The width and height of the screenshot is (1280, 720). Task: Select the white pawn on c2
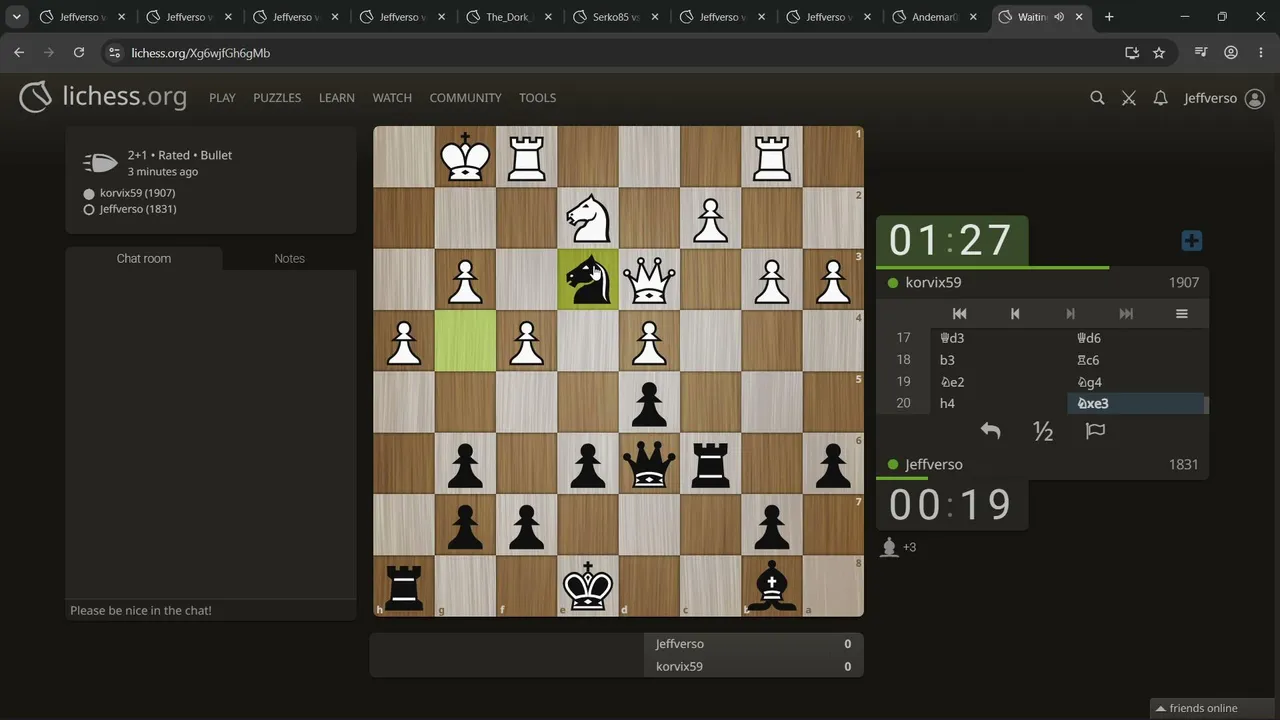[710, 218]
